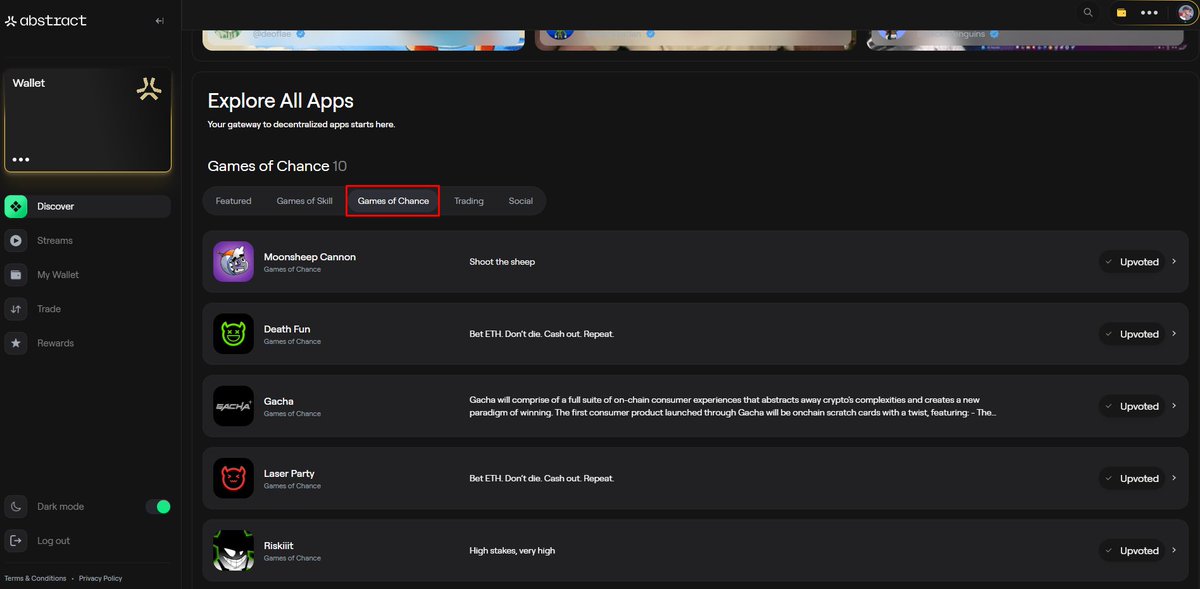Click the 'Shoot the sheep' description
Viewport: 1200px width, 589px height.
502,262
